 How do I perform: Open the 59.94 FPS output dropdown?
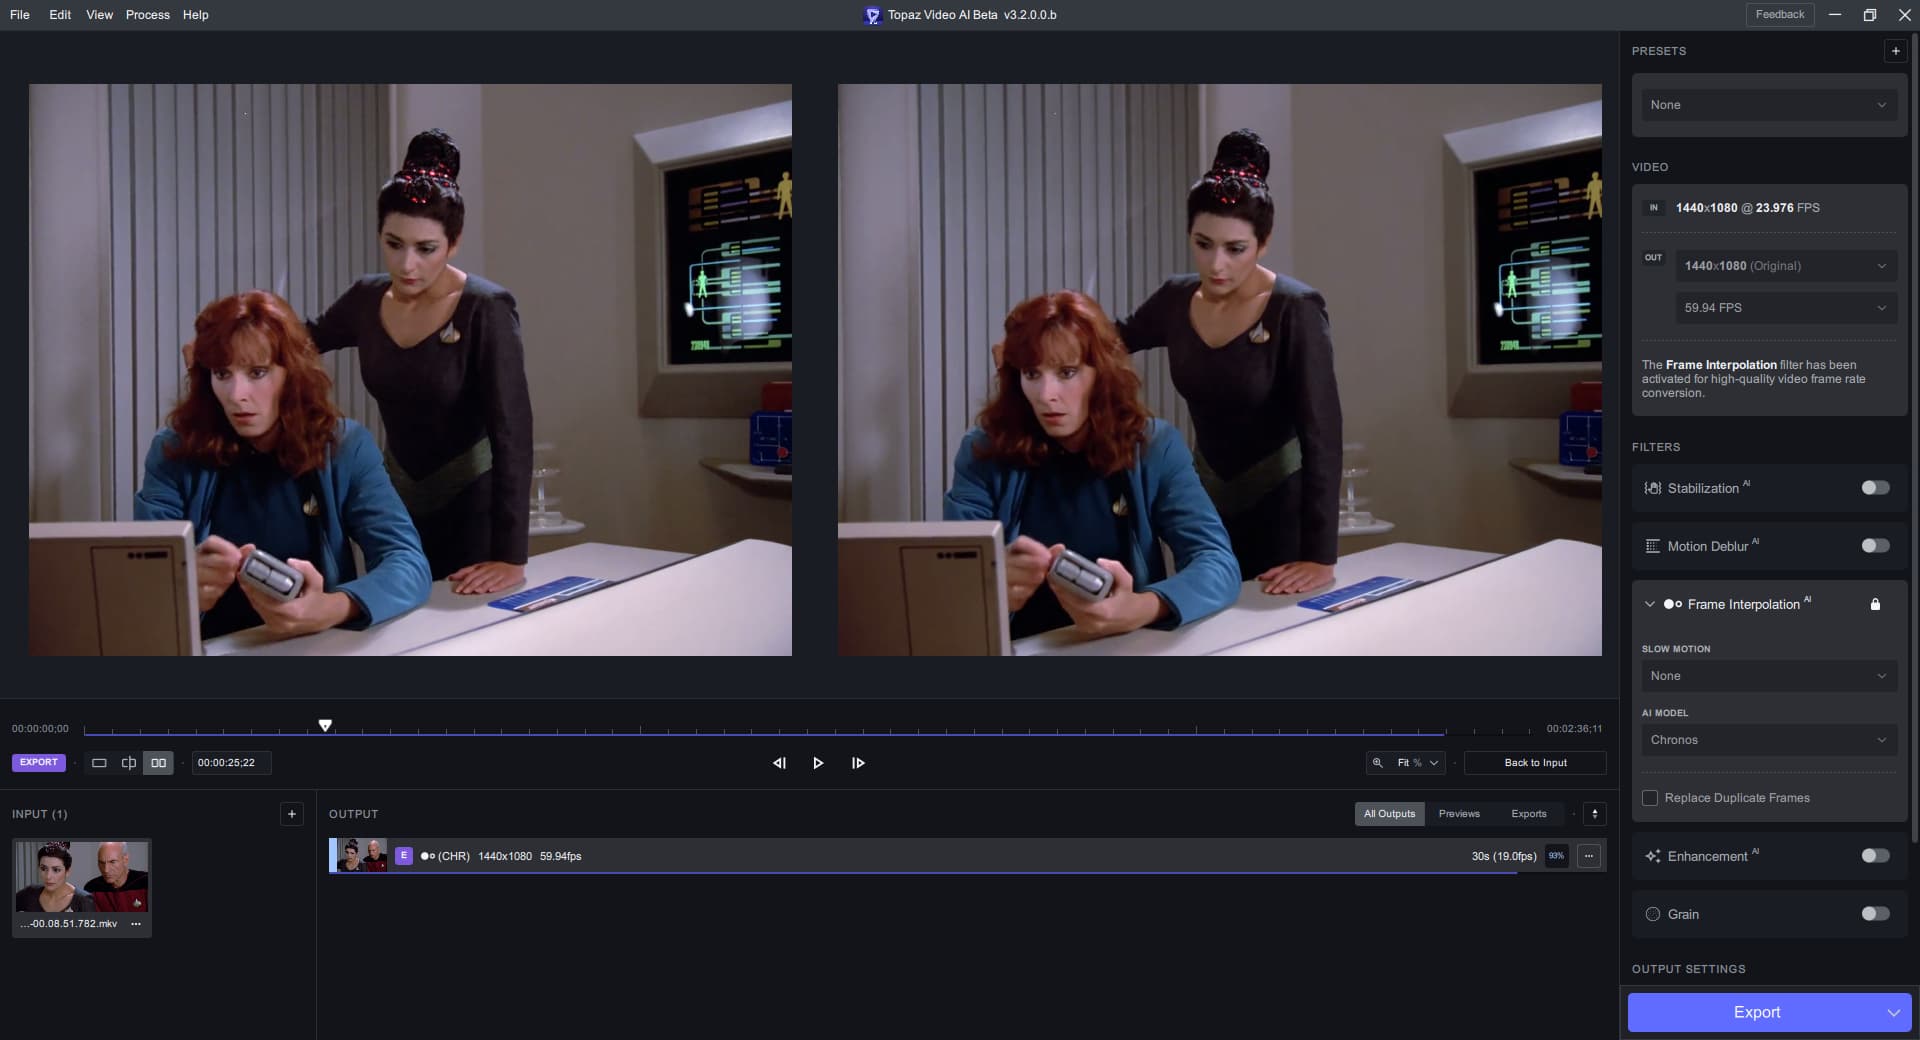click(x=1785, y=308)
